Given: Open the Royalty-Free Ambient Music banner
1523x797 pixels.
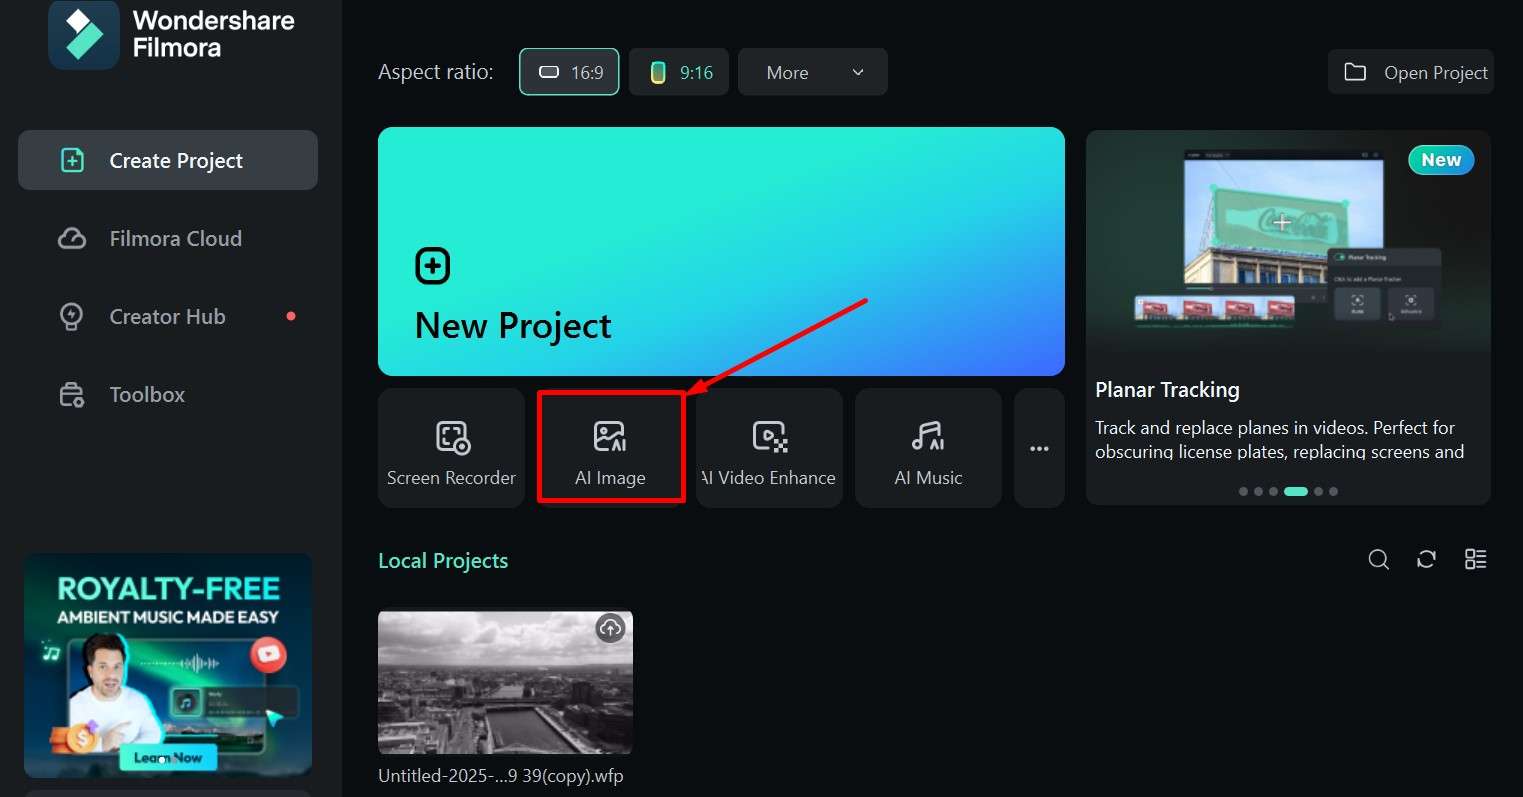Looking at the screenshot, I should click(x=168, y=666).
